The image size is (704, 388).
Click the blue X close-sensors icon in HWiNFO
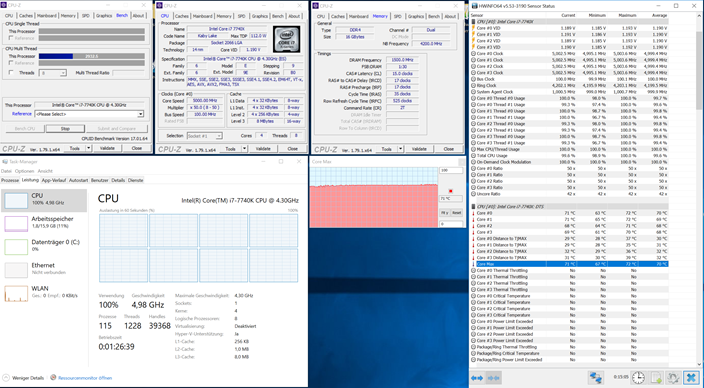pos(691,378)
